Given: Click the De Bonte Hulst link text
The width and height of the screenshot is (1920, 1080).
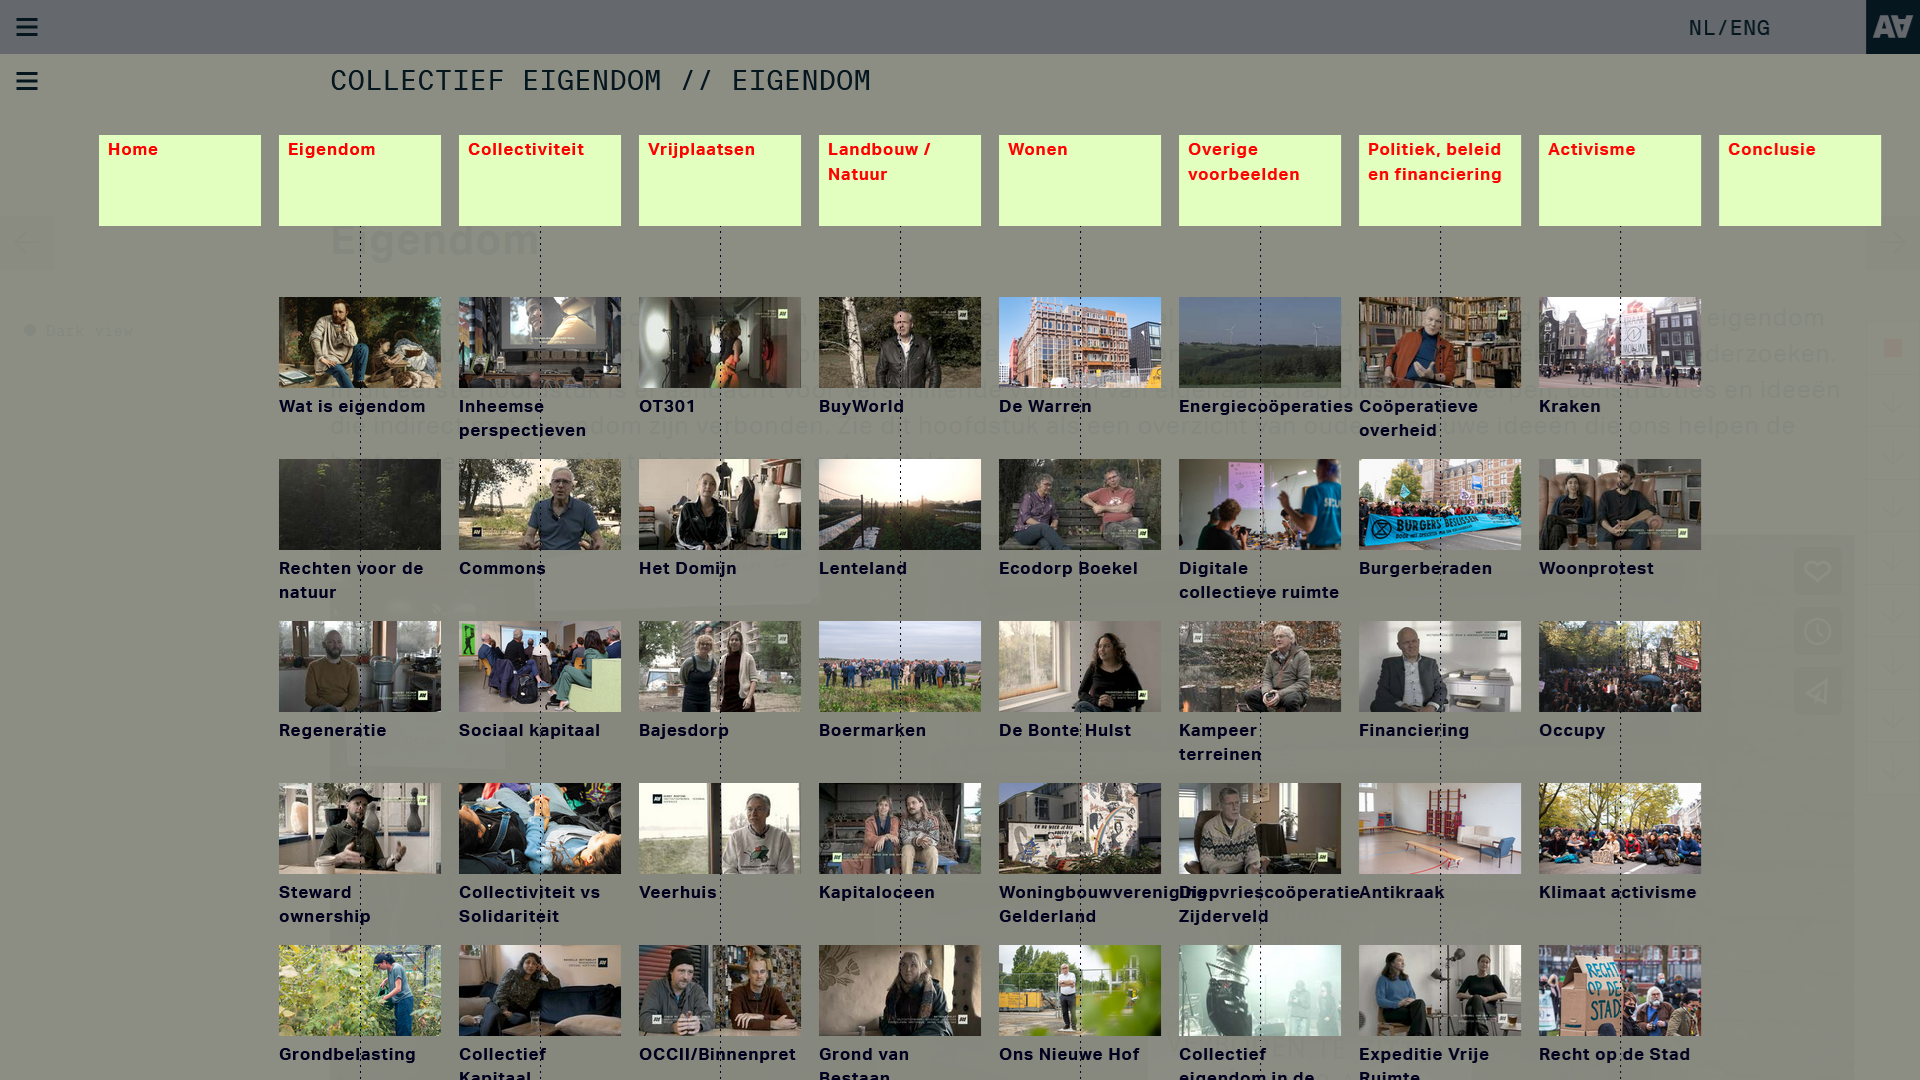Looking at the screenshot, I should pyautogui.click(x=1065, y=730).
